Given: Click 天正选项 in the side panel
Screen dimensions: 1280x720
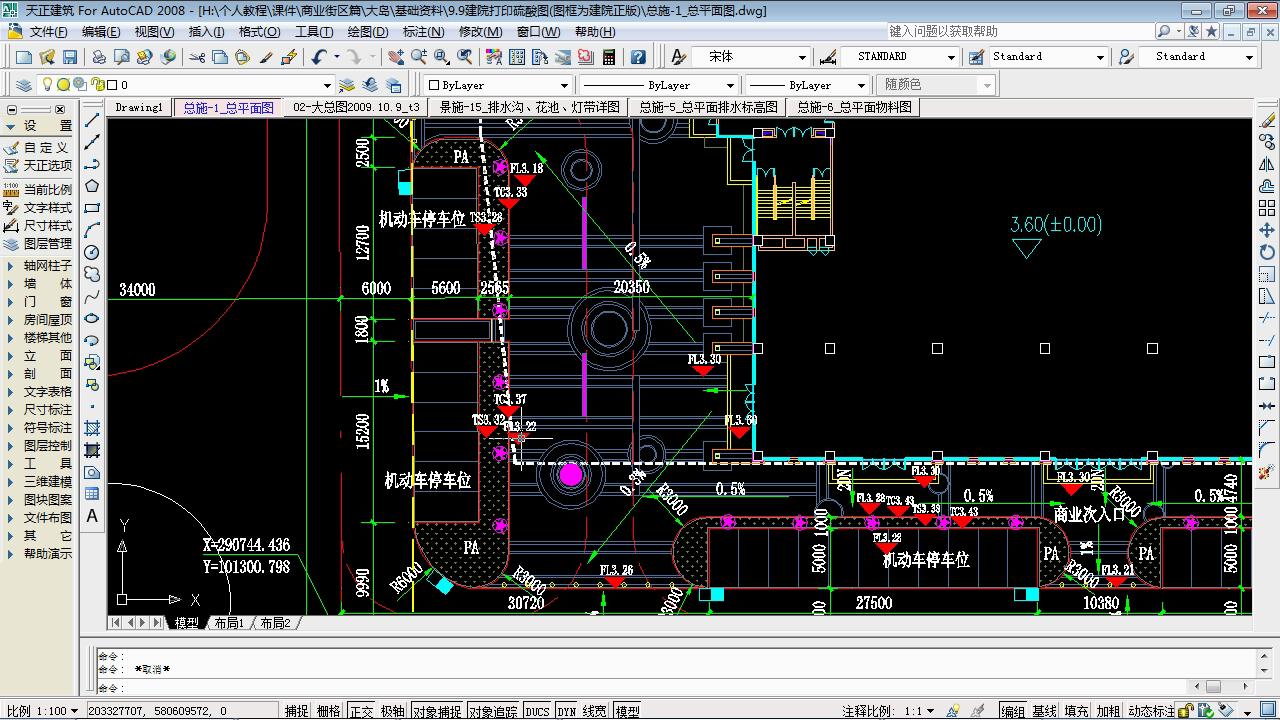Looking at the screenshot, I should click(38, 165).
